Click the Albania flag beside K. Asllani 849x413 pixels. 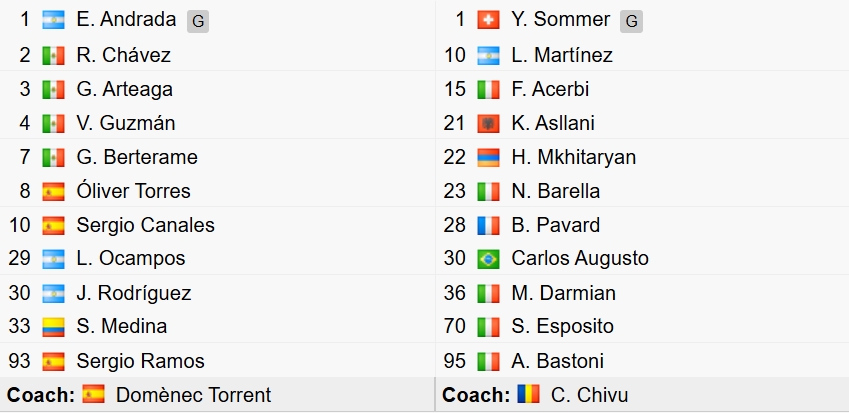tap(488, 123)
